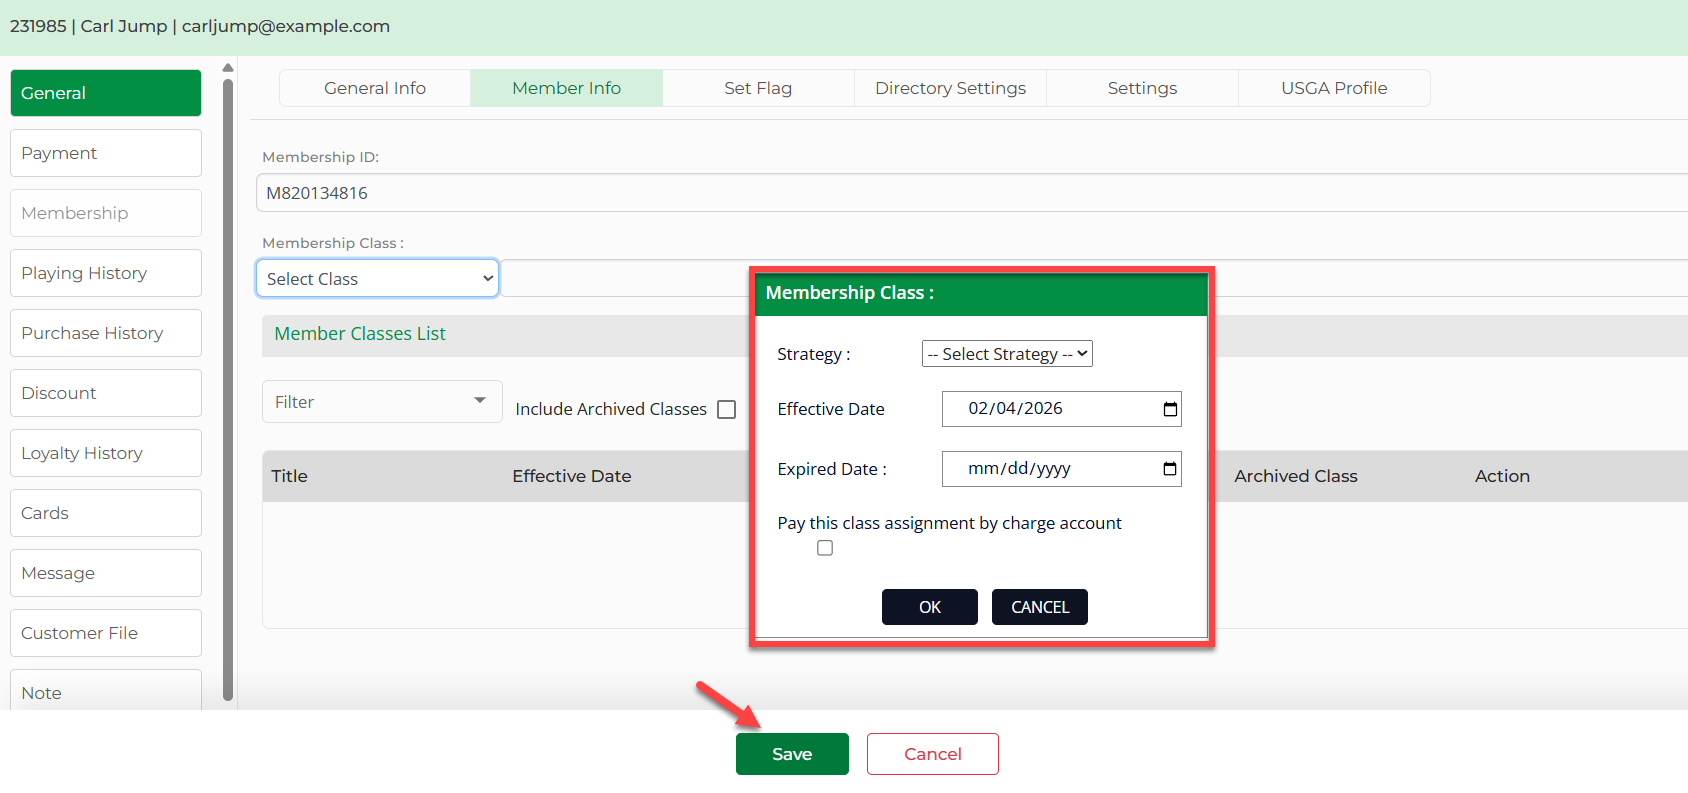
Task: Toggle Include Archived Classes checkbox
Action: tap(727, 409)
